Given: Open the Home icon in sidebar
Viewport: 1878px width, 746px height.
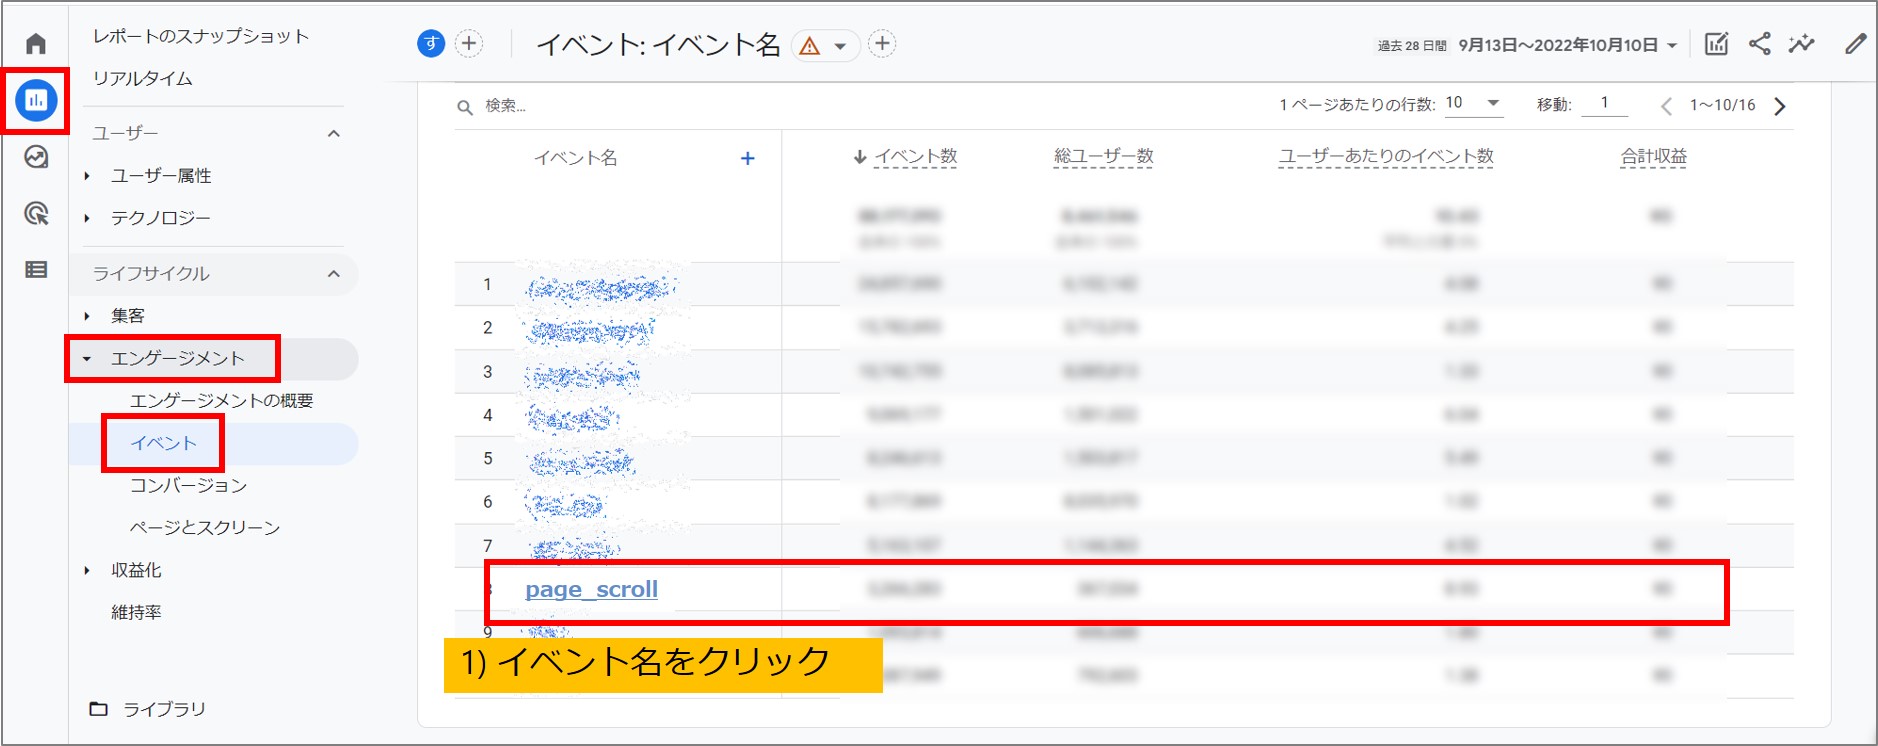Looking at the screenshot, I should [36, 43].
